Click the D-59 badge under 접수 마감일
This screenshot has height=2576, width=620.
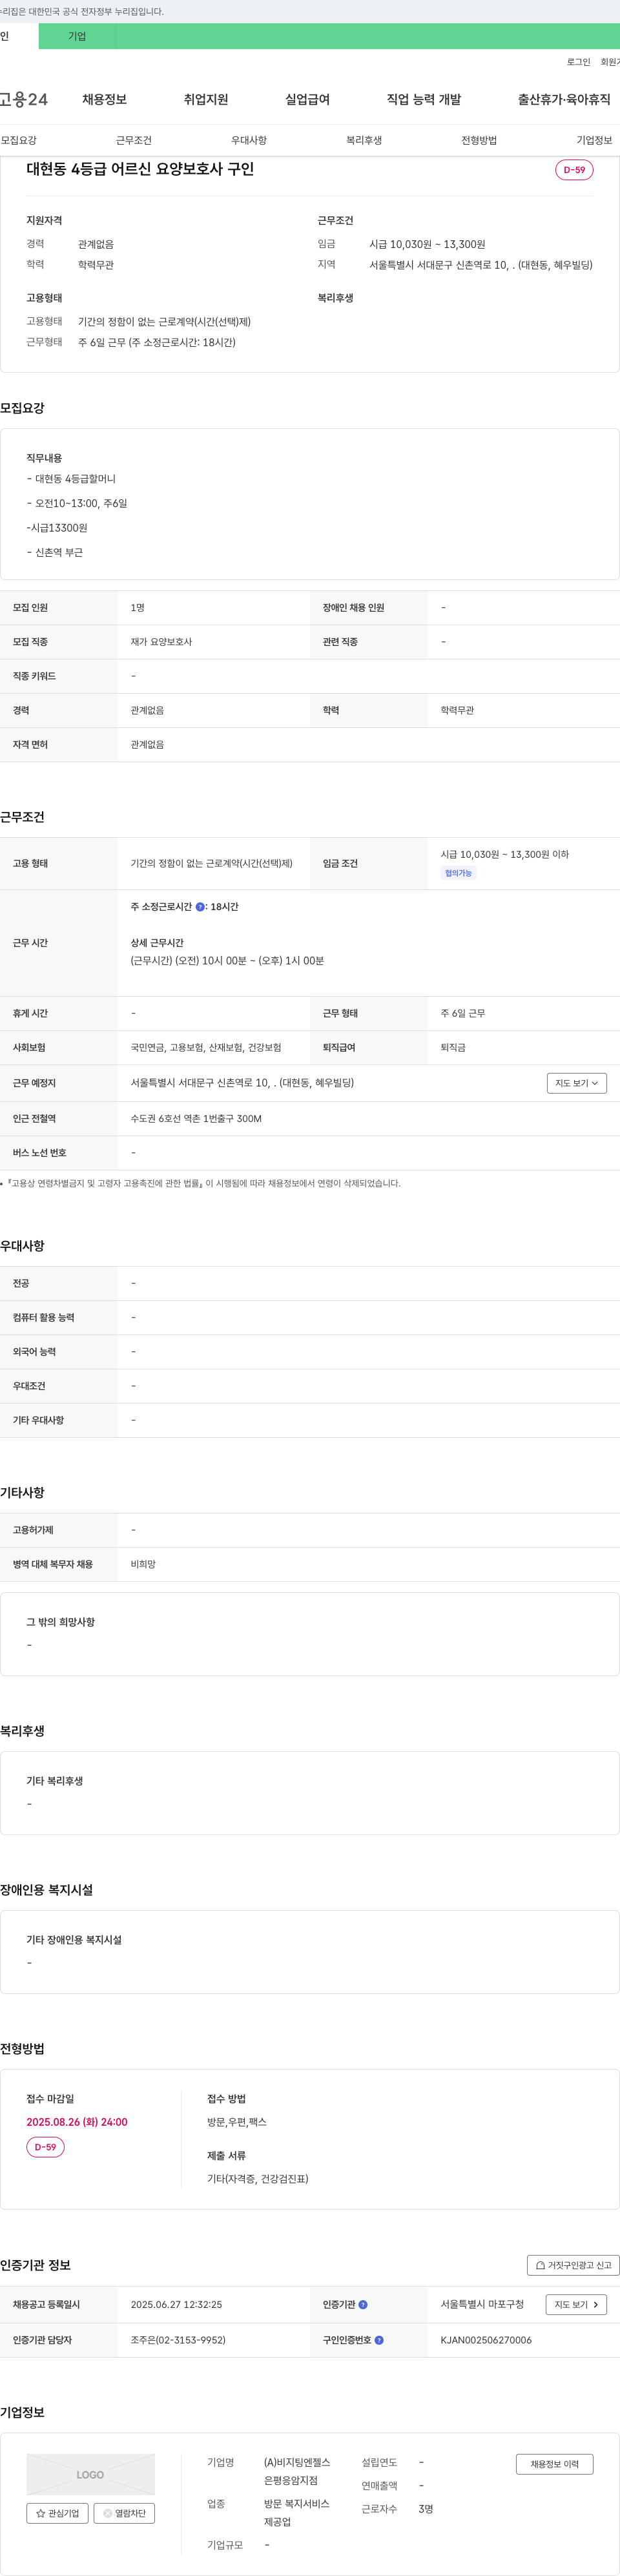[x=45, y=2147]
